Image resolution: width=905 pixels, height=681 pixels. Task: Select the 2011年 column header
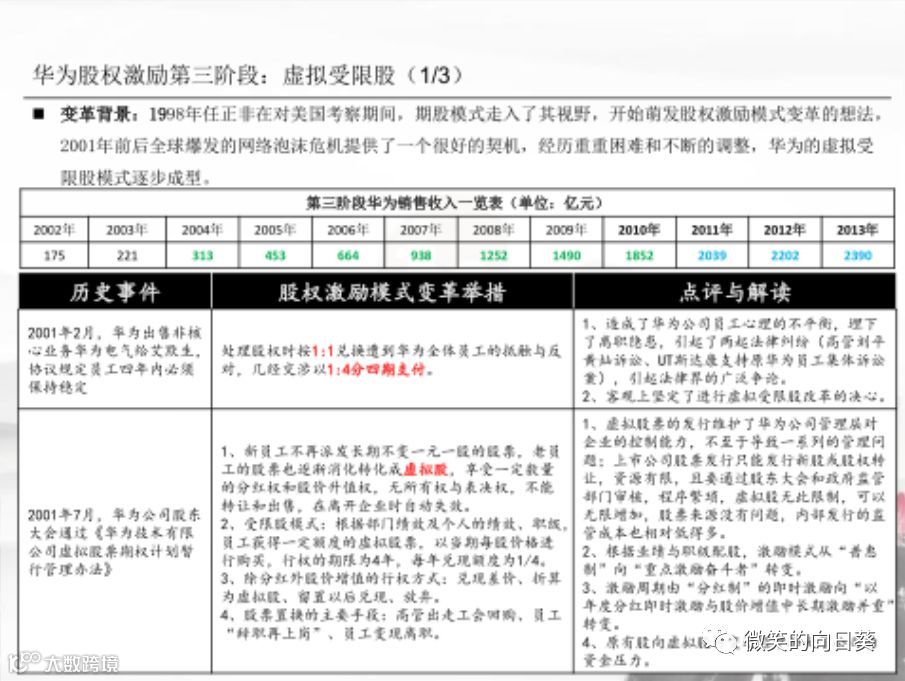(x=712, y=230)
